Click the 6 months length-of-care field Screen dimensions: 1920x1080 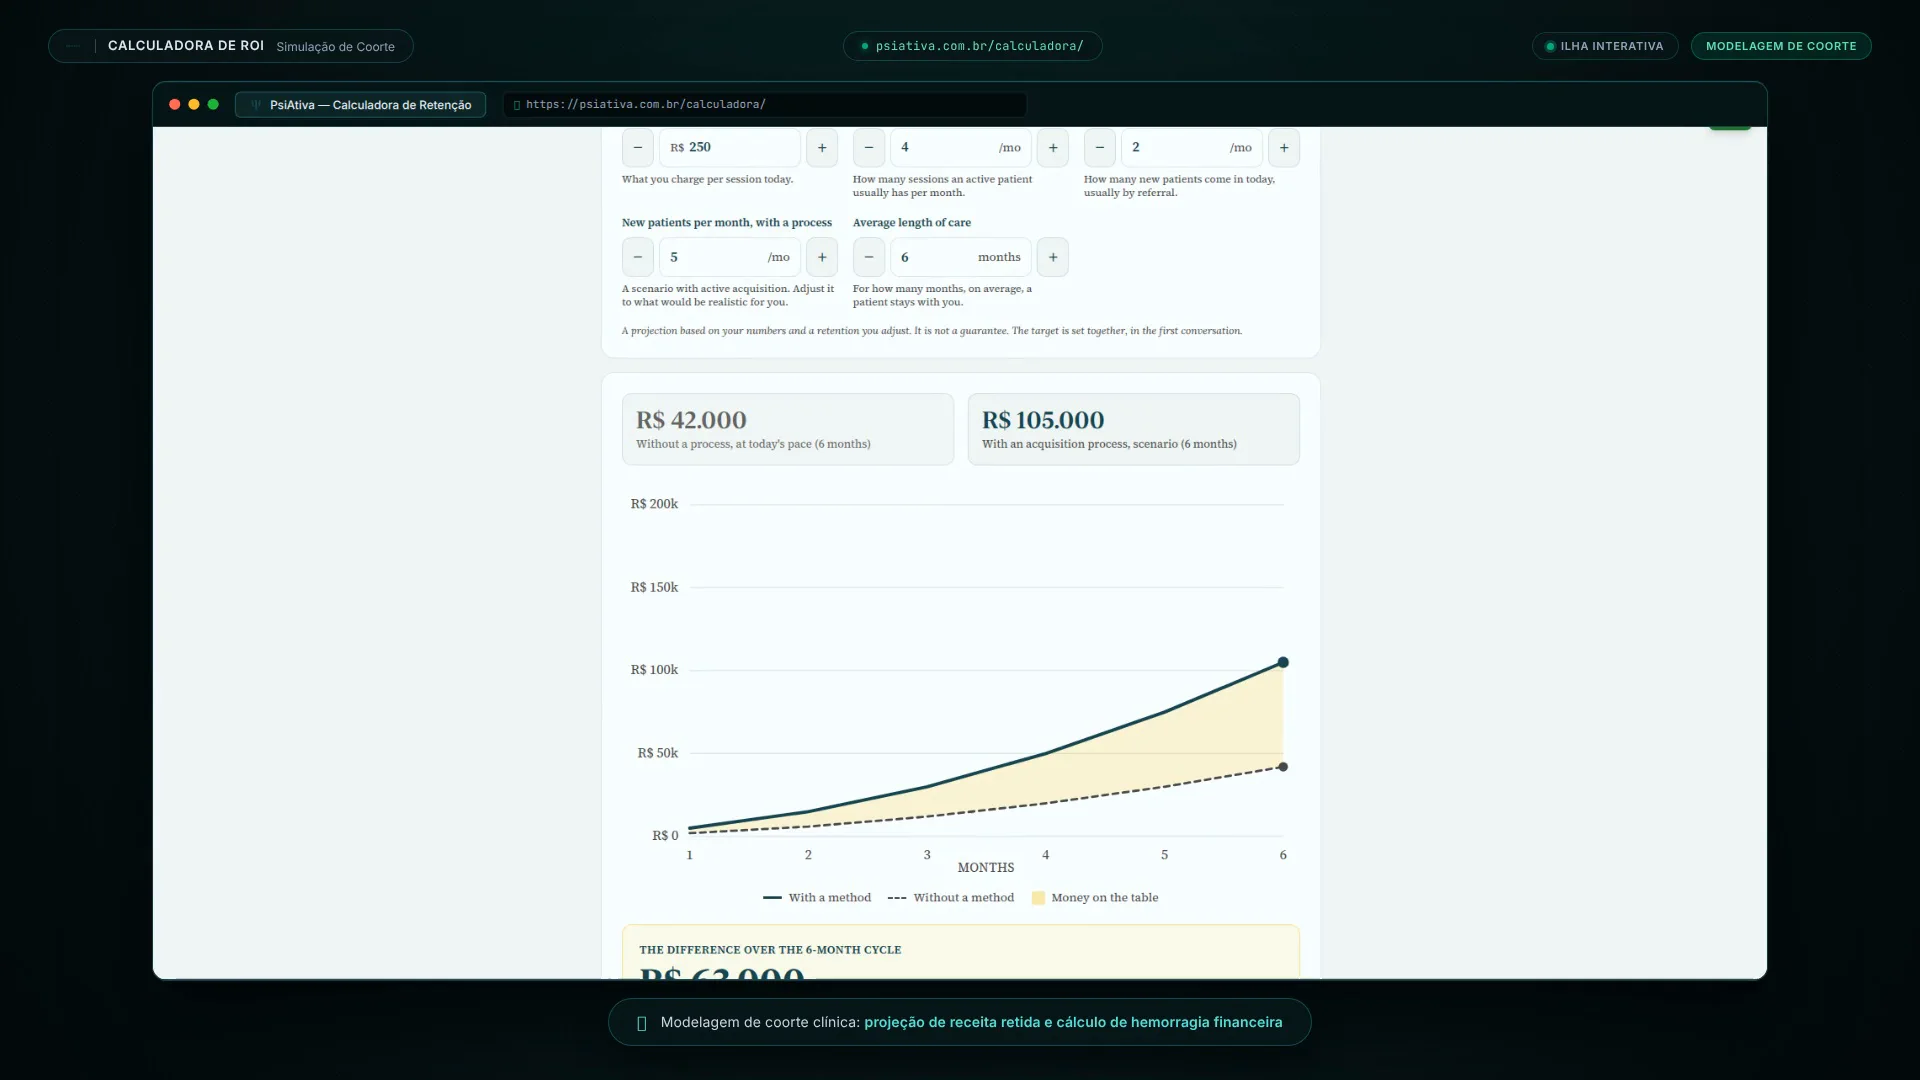[961, 257]
